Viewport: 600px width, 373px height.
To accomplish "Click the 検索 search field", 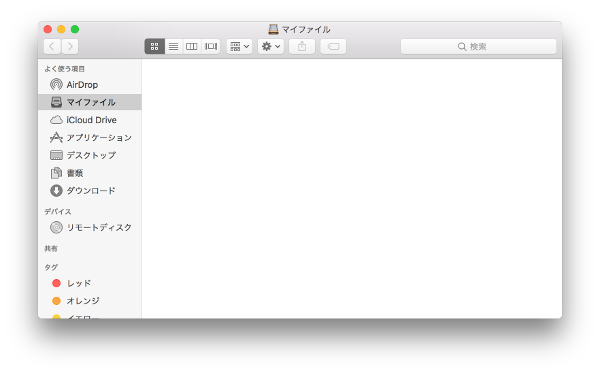I will point(478,46).
